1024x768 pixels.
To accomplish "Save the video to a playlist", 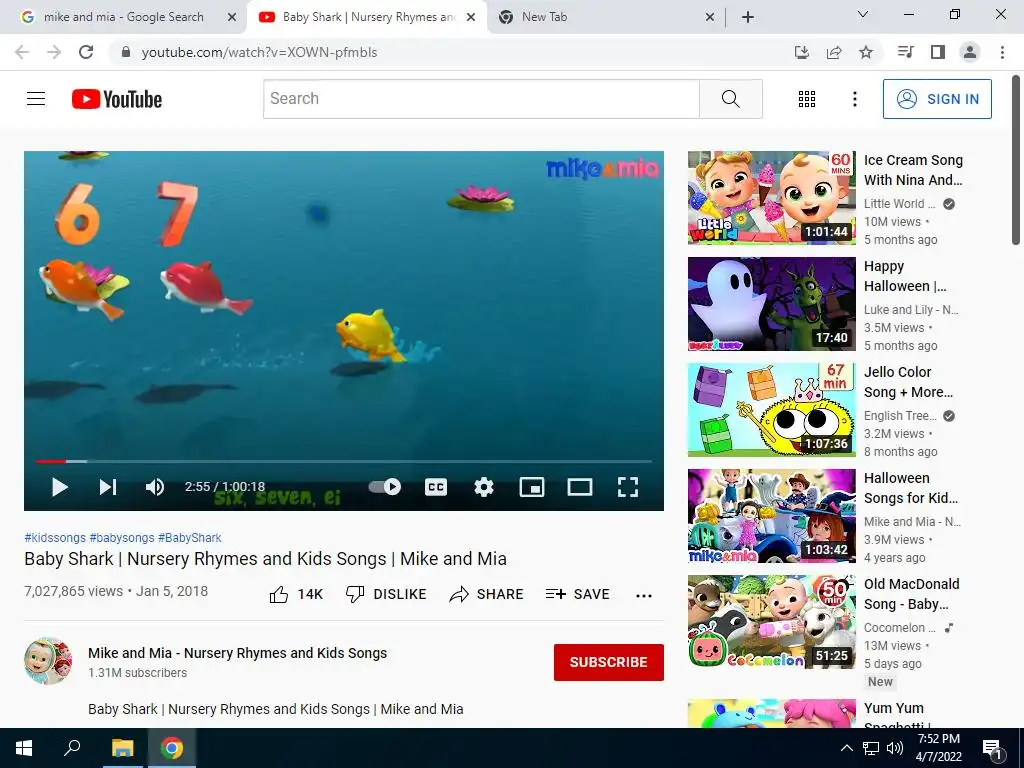I will pyautogui.click(x=577, y=594).
